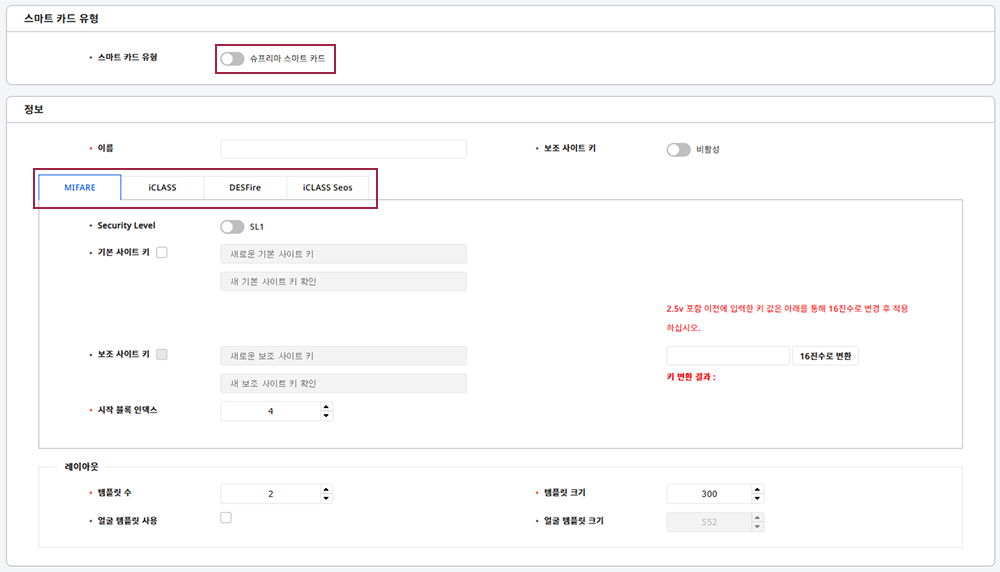The width and height of the screenshot is (1000, 572).
Task: Focus the hex conversion key input field
Action: (x=728, y=356)
